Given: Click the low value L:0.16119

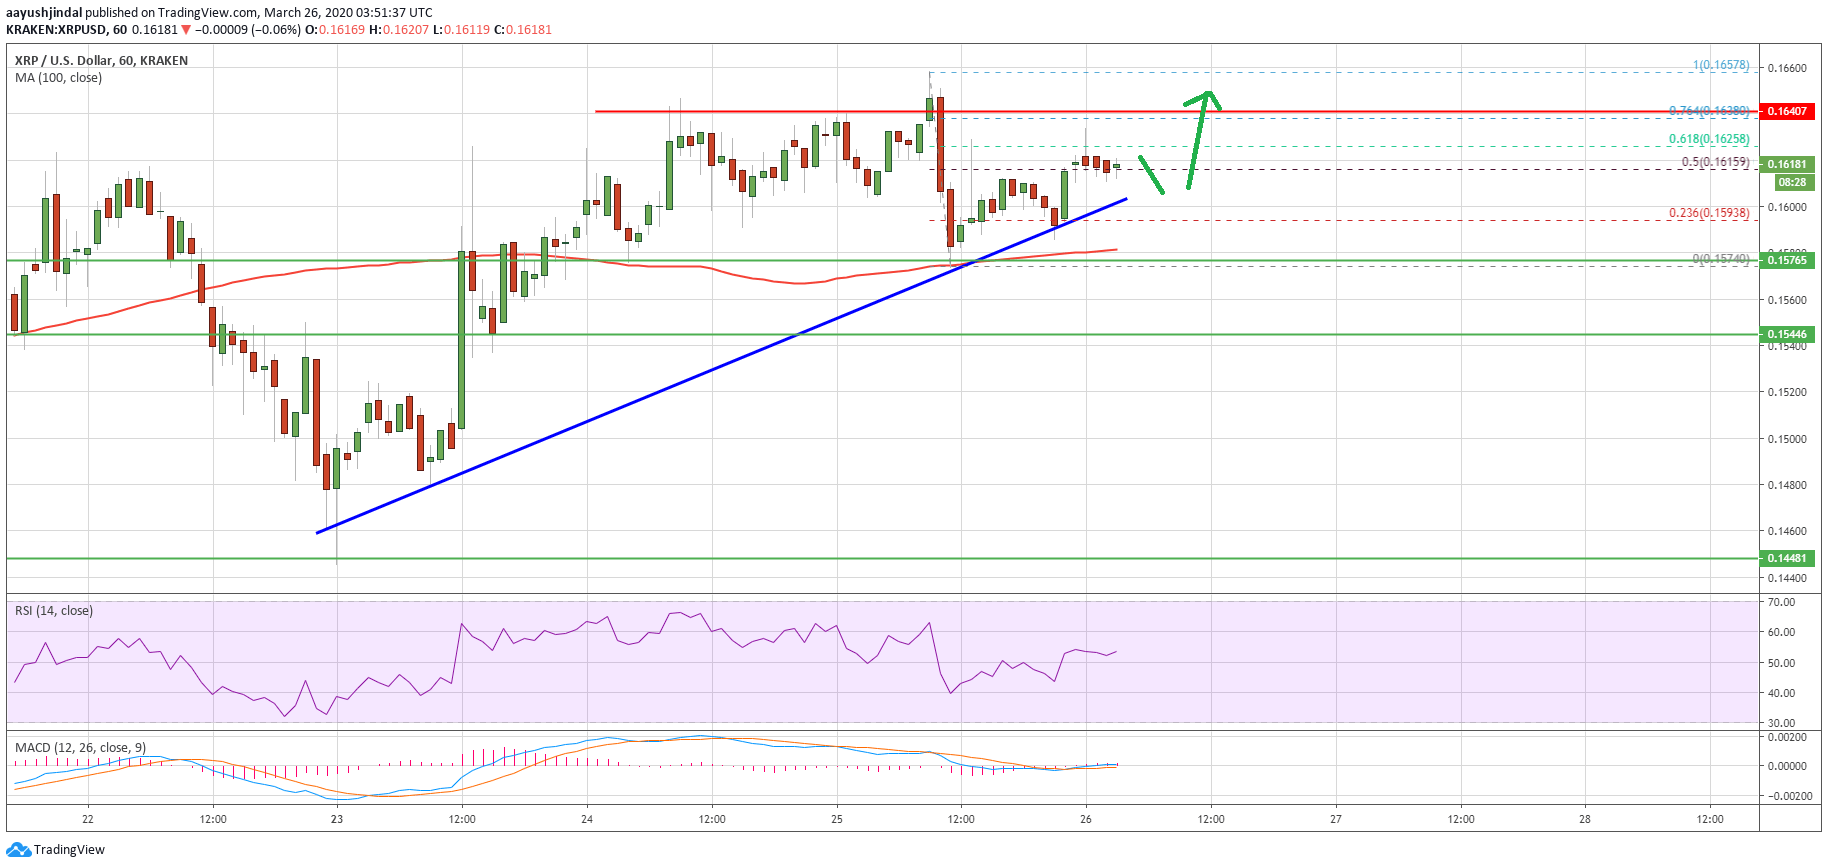Looking at the screenshot, I should pyautogui.click(x=461, y=30).
